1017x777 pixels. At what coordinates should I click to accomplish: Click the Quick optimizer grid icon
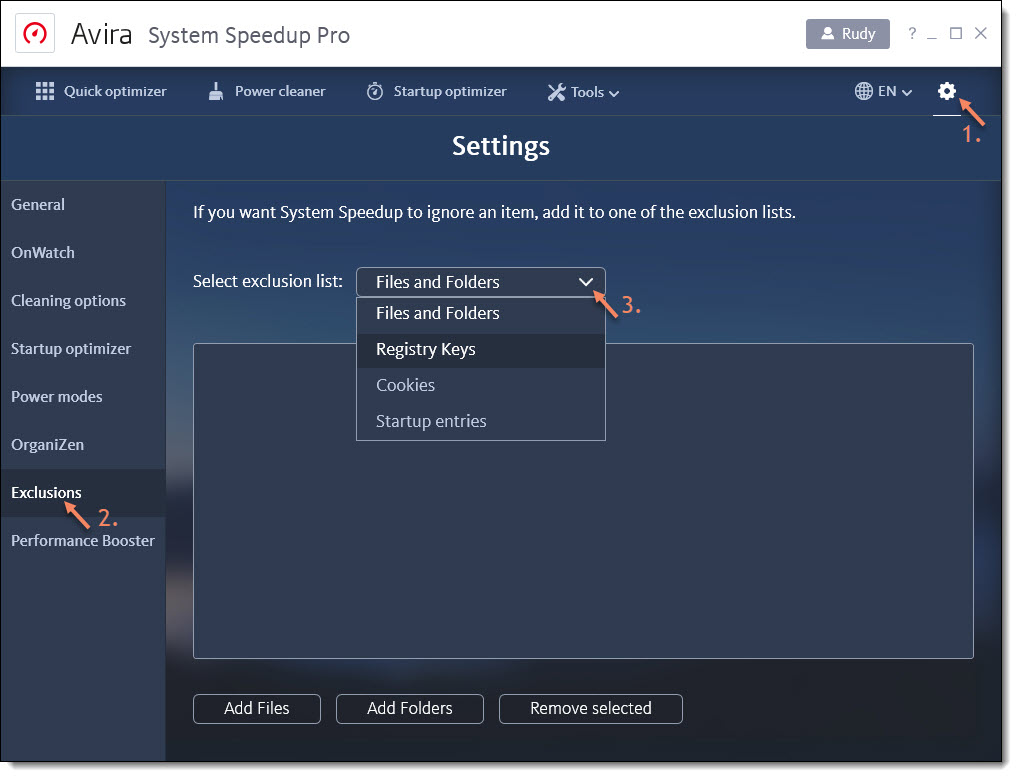(45, 91)
